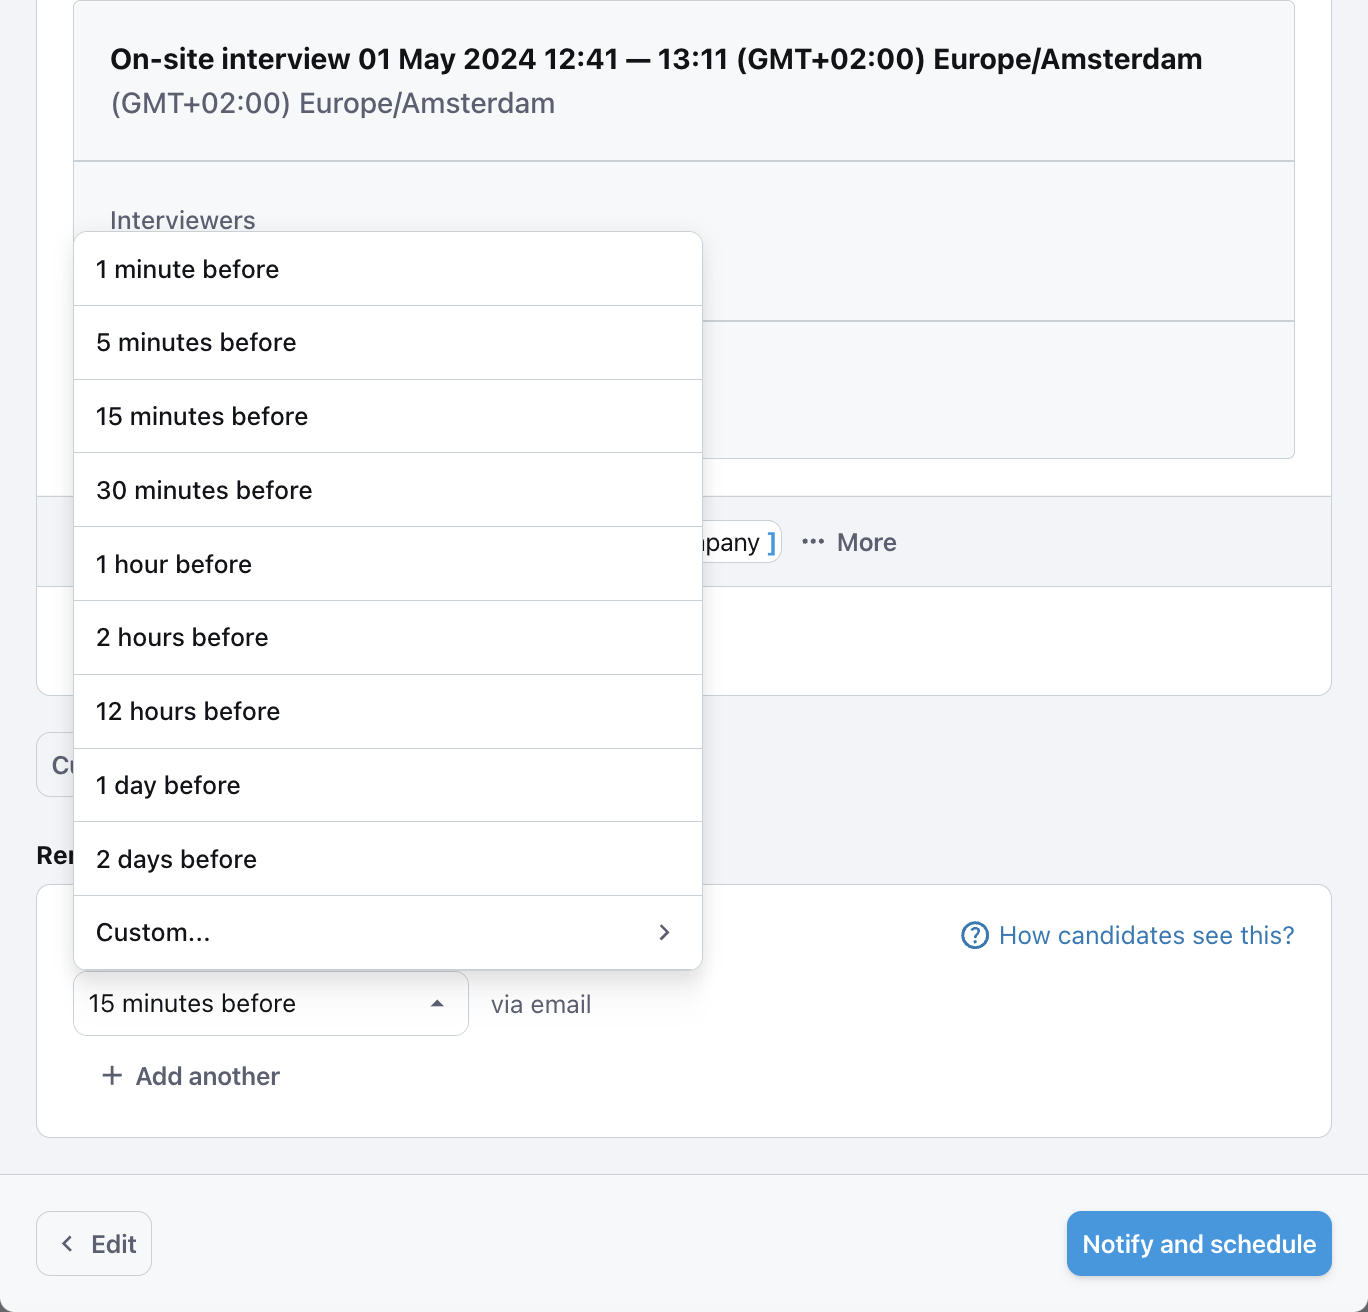Pick "12 hours before" from dropdown
Screen dimensions: 1368x1312
pyautogui.click(x=388, y=712)
